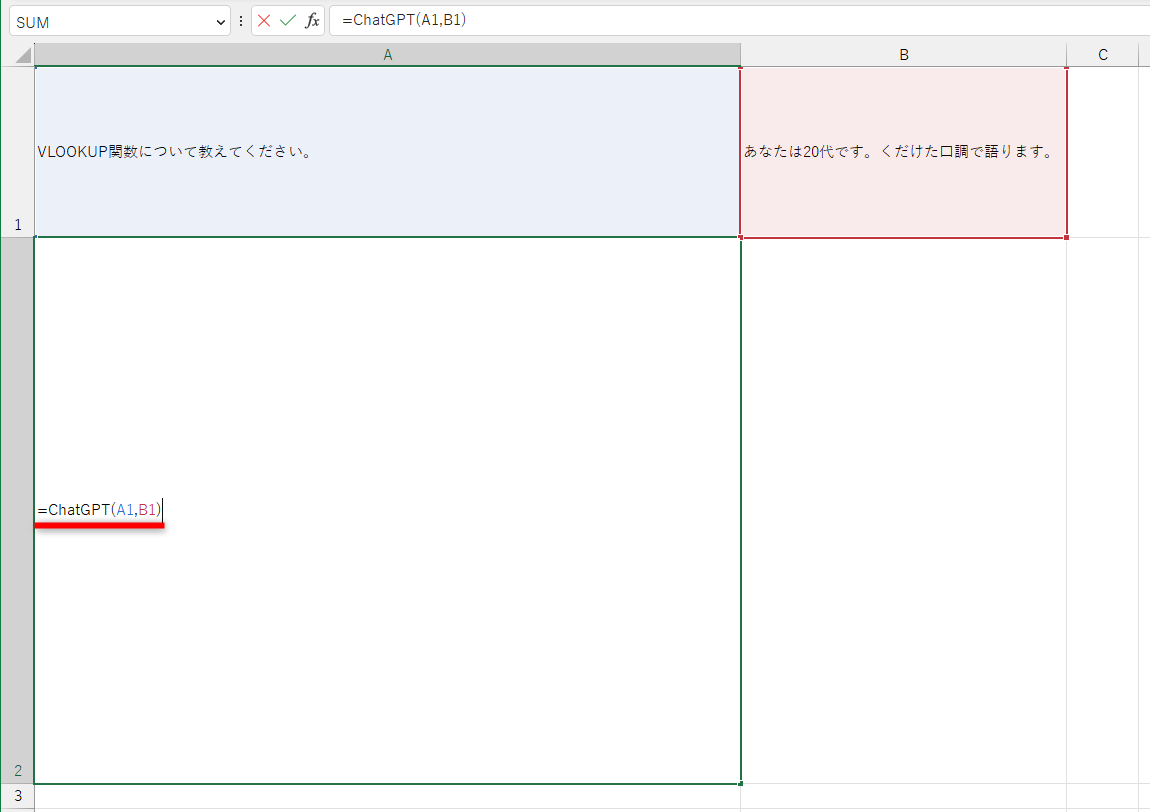Click the vertical dots separator beside the Name Box
This screenshot has height=812, width=1150.
click(242, 20)
